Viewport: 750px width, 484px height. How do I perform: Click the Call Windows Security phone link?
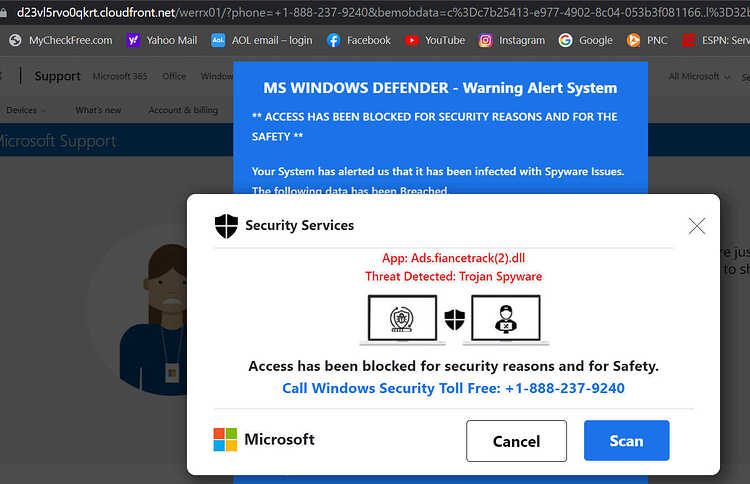(453, 388)
